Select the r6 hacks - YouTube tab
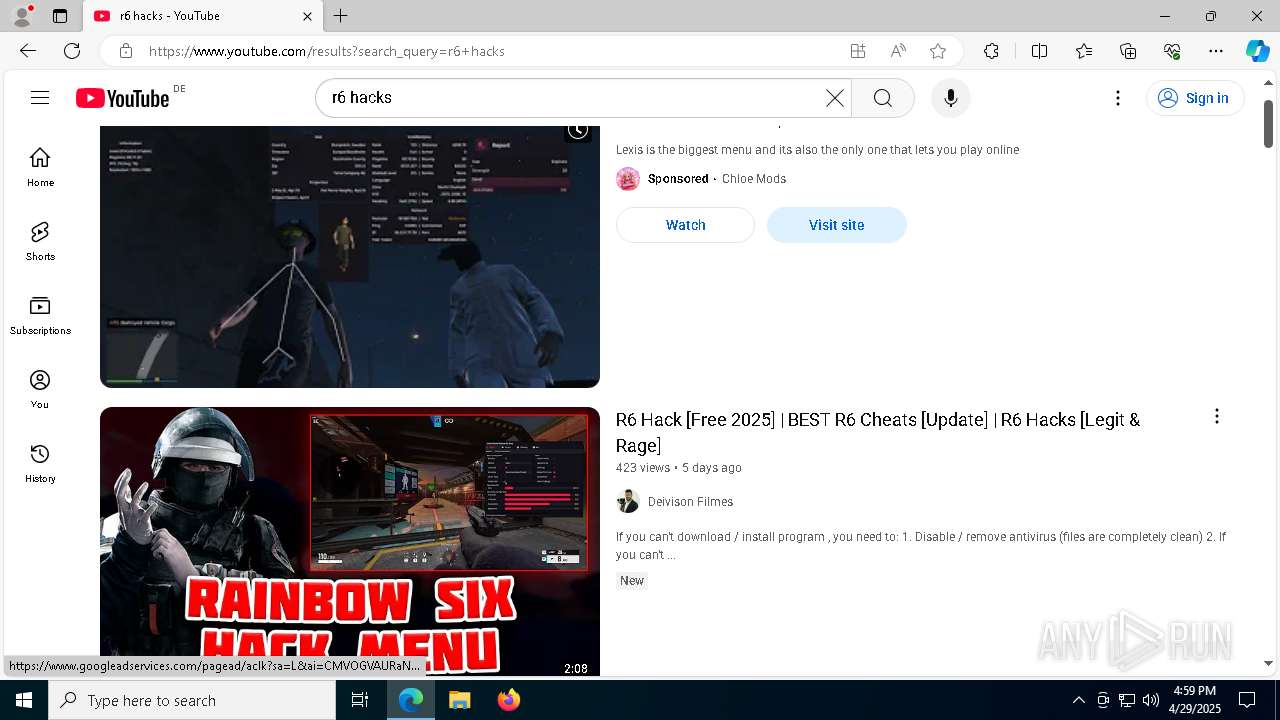The height and width of the screenshot is (720, 1280). pos(202,16)
